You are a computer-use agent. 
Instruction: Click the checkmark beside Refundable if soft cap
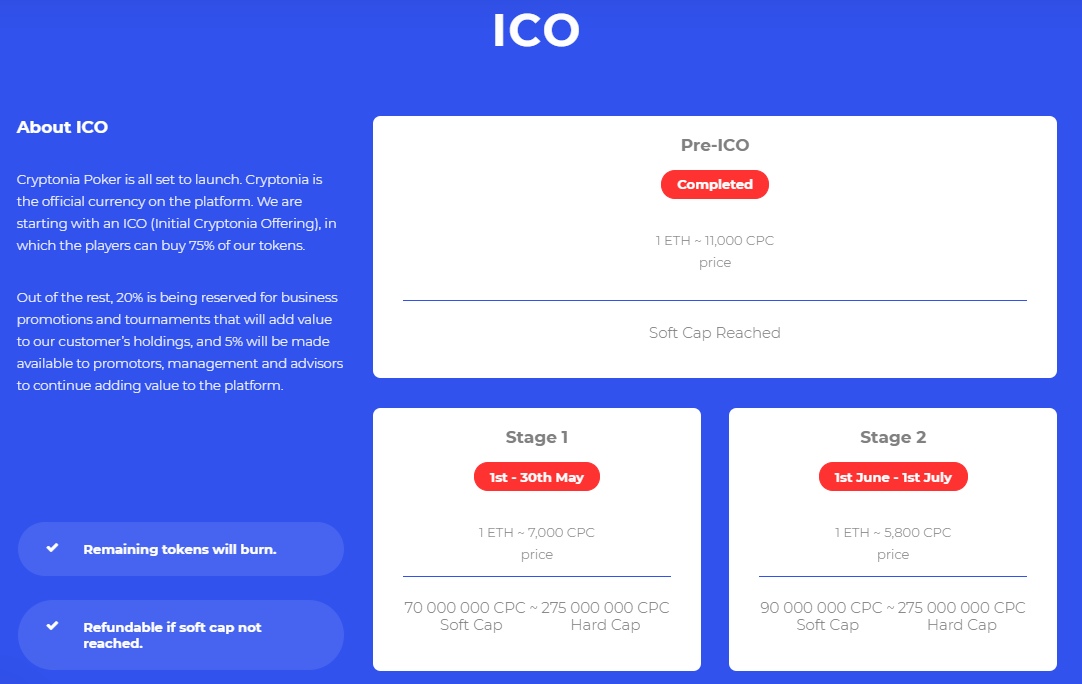tap(53, 626)
